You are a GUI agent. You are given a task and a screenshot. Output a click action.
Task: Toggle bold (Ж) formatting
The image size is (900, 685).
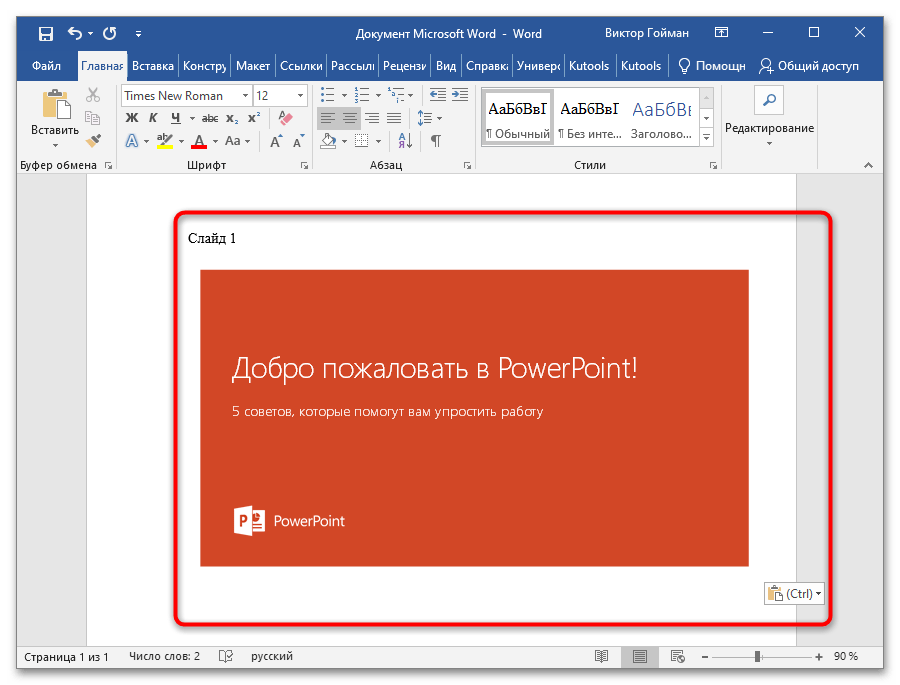click(x=132, y=118)
